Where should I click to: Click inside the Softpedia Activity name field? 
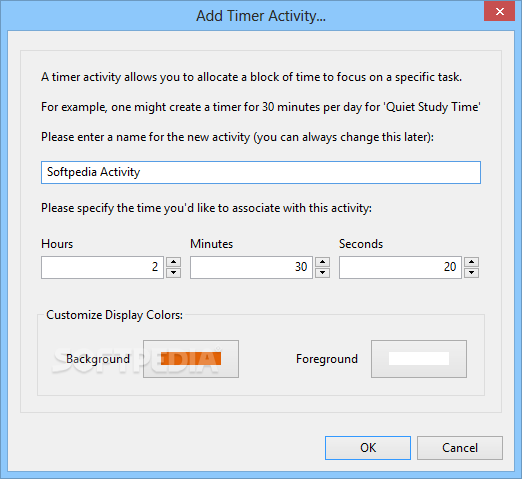click(x=261, y=172)
